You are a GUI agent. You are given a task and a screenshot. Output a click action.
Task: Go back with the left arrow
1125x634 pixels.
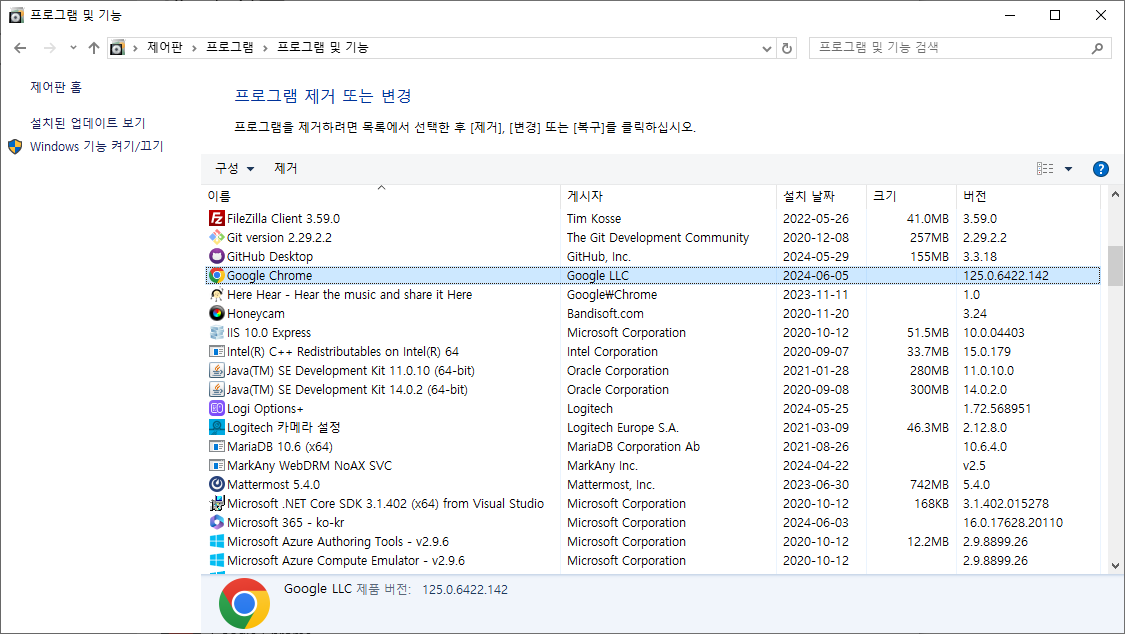click(x=20, y=48)
